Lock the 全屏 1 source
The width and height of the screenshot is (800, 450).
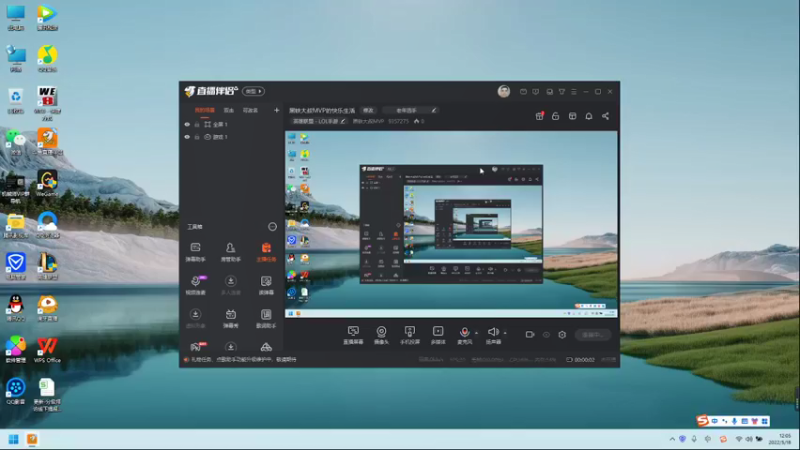tap(197, 124)
